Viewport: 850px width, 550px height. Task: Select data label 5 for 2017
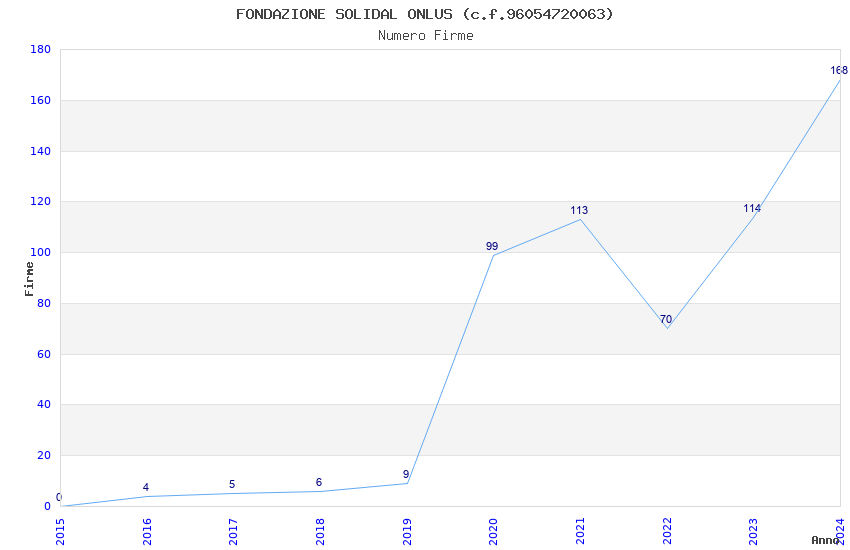tap(232, 484)
